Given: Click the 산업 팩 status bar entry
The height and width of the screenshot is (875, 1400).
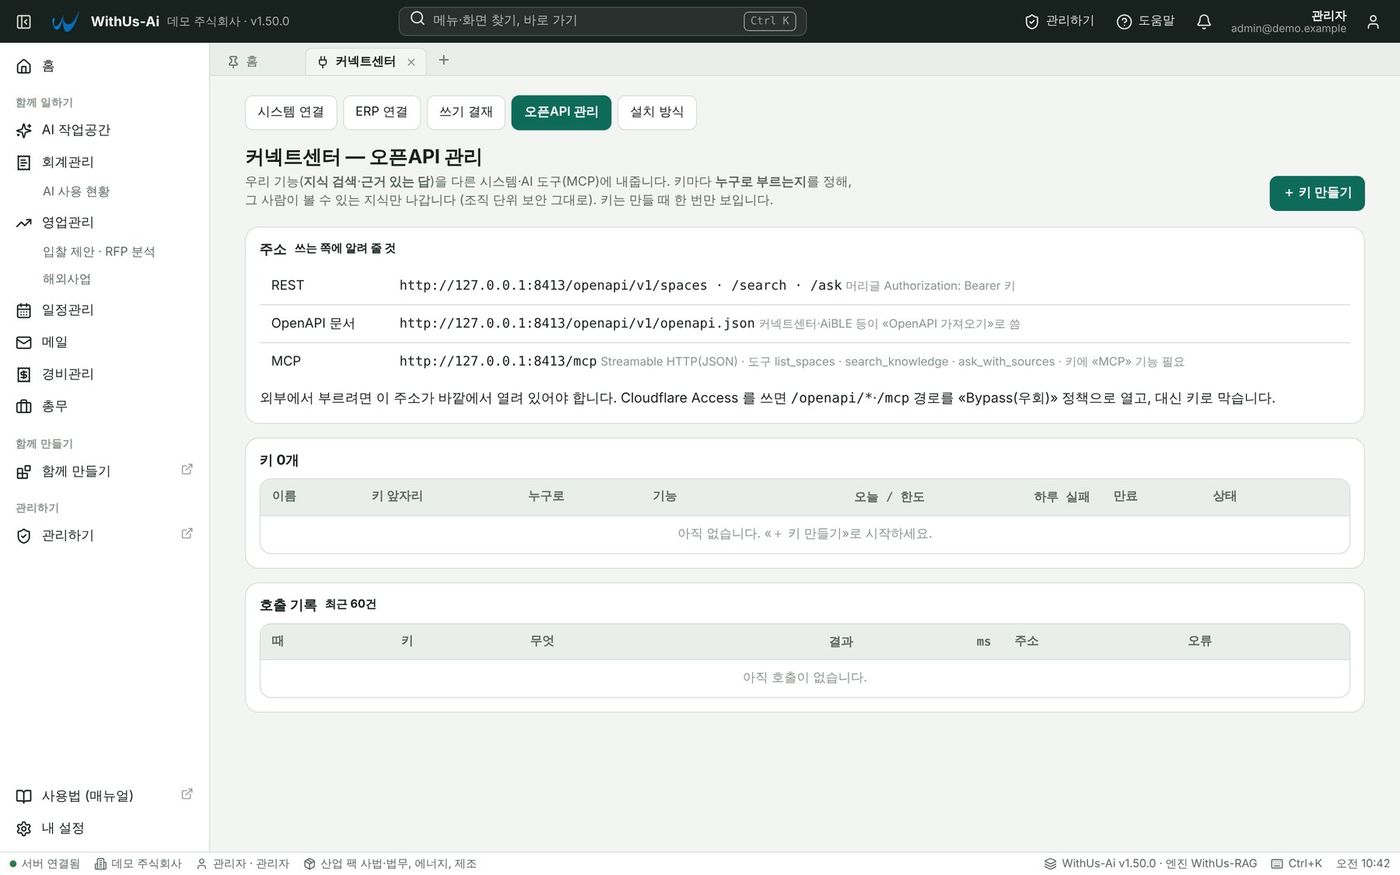Looking at the screenshot, I should point(391,864).
